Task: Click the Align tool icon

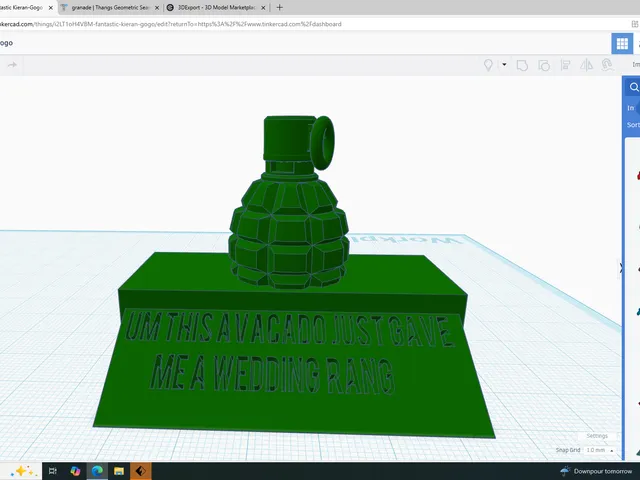Action: 565,65
